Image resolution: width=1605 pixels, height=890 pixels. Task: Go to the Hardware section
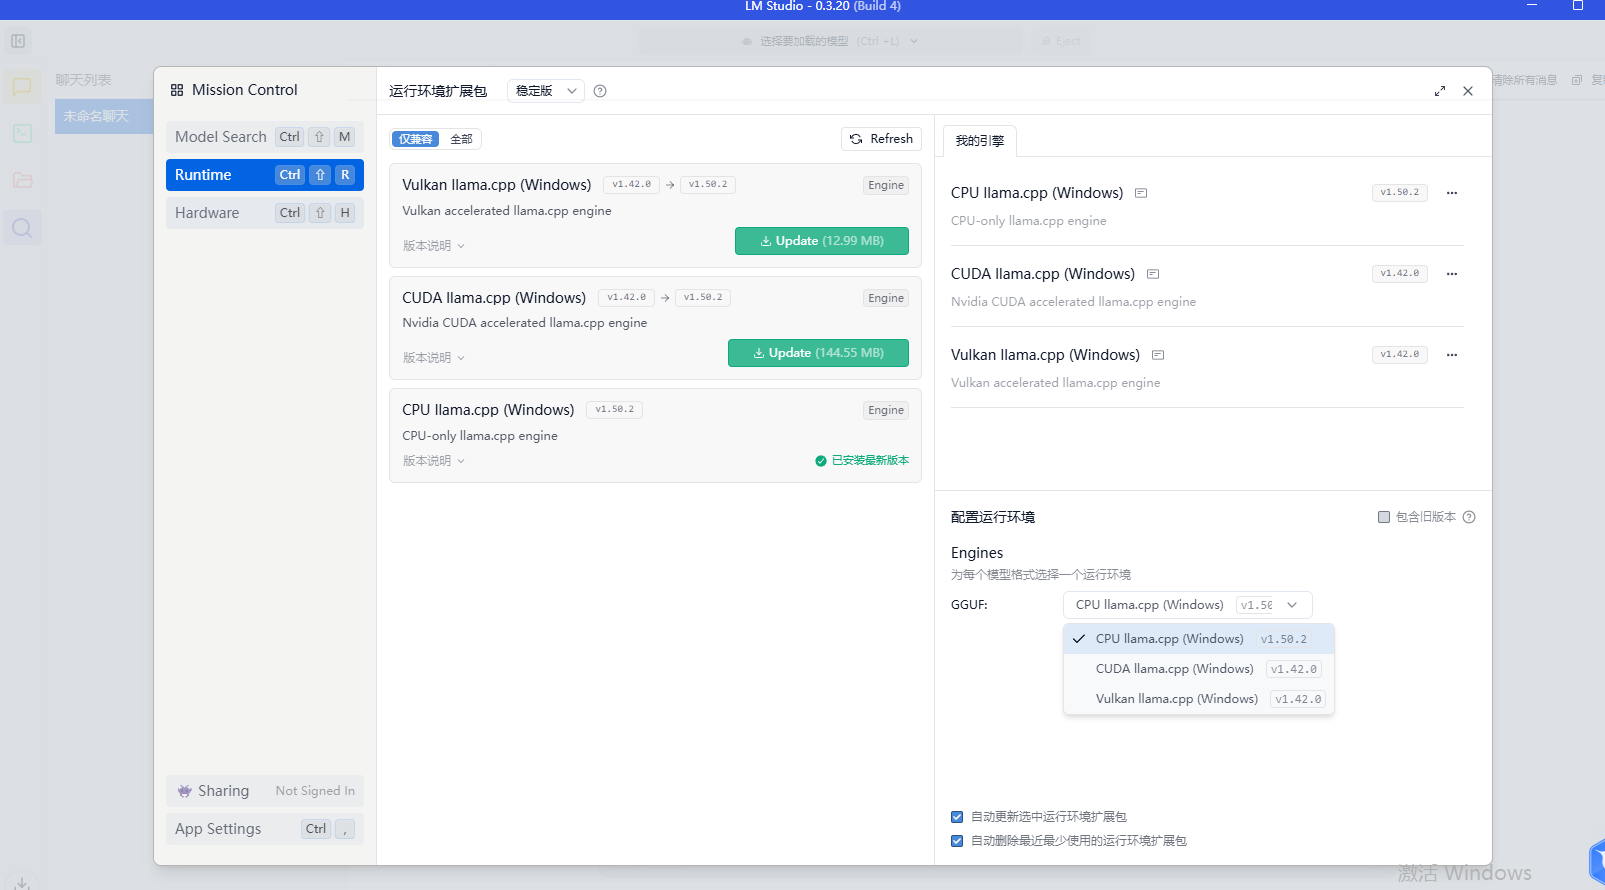[265, 213]
